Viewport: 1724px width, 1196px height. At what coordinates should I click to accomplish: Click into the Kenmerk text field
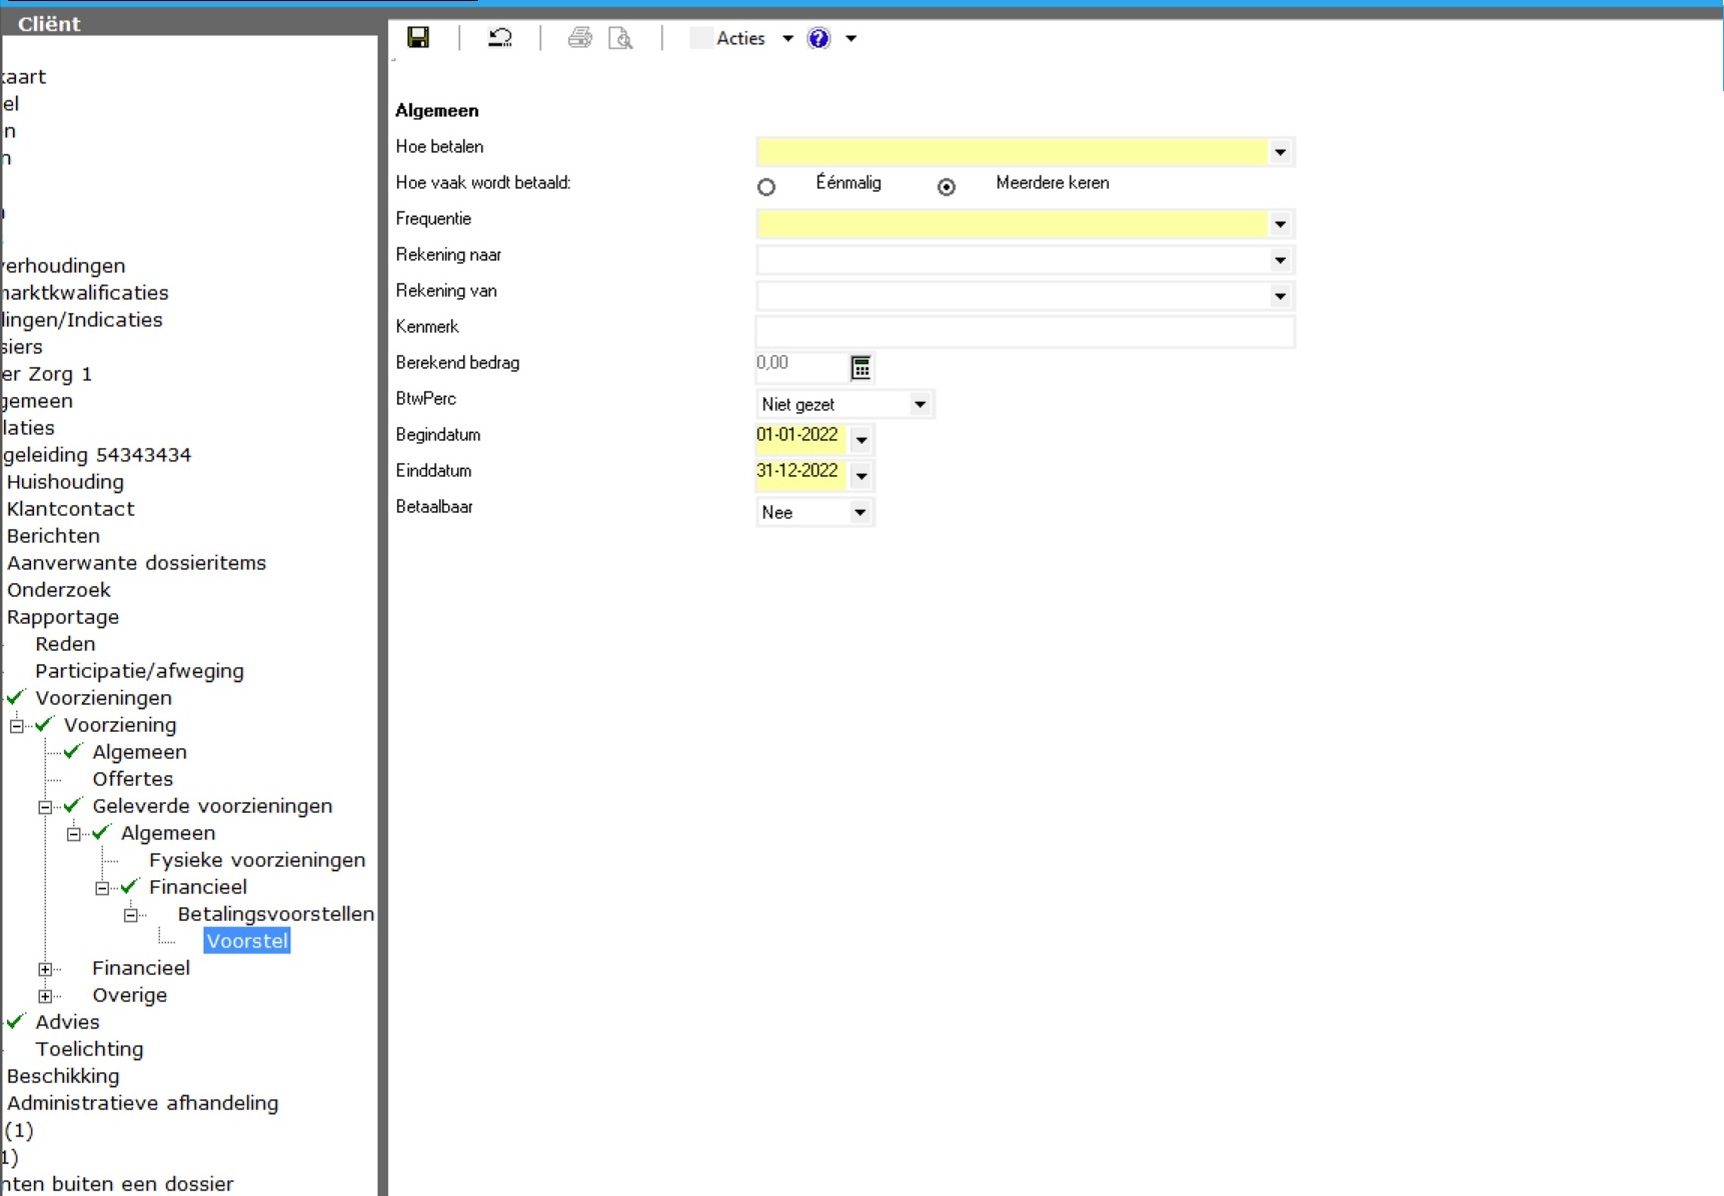(x=1024, y=331)
